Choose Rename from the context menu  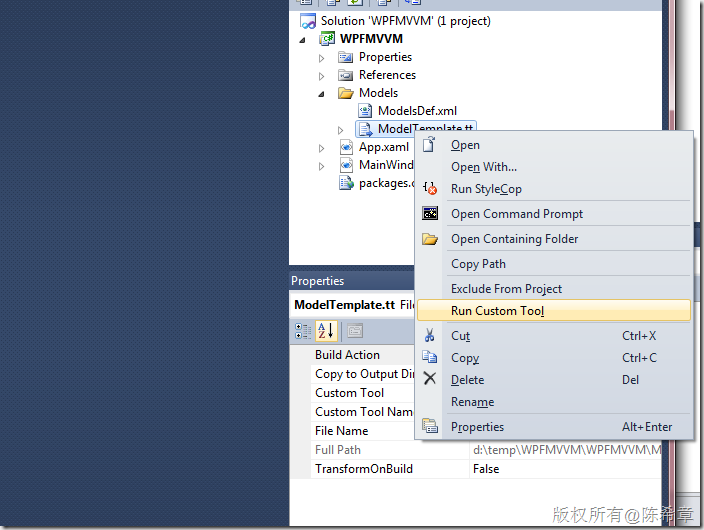tap(554, 402)
